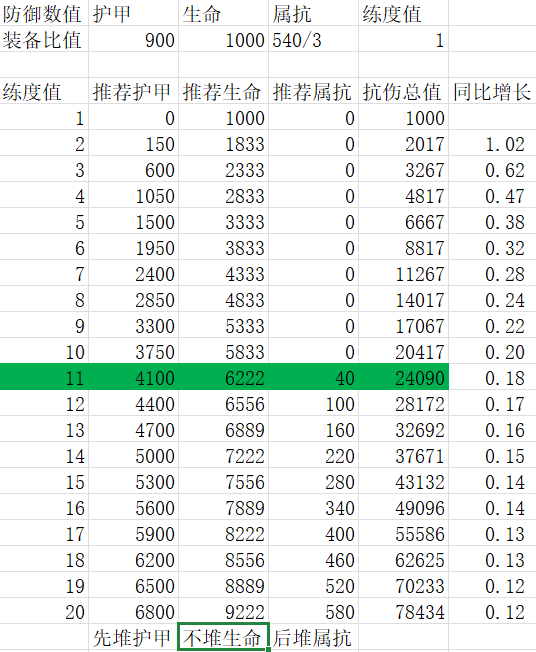This screenshot has width=536, height=652.
Task: Click the 540/3 cell under 属抗
Action: tap(314, 39)
